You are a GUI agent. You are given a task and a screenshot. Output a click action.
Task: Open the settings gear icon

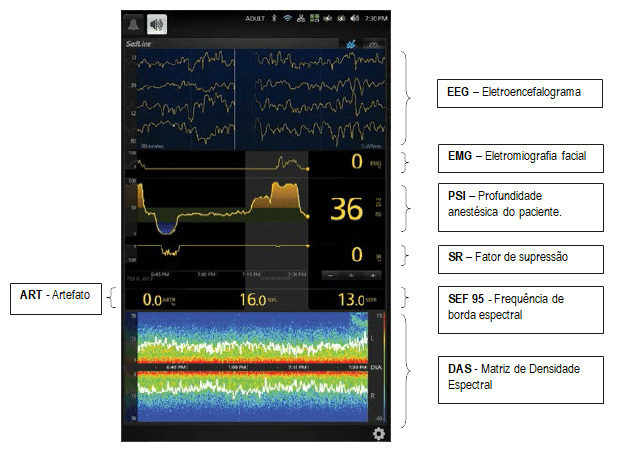[379, 433]
